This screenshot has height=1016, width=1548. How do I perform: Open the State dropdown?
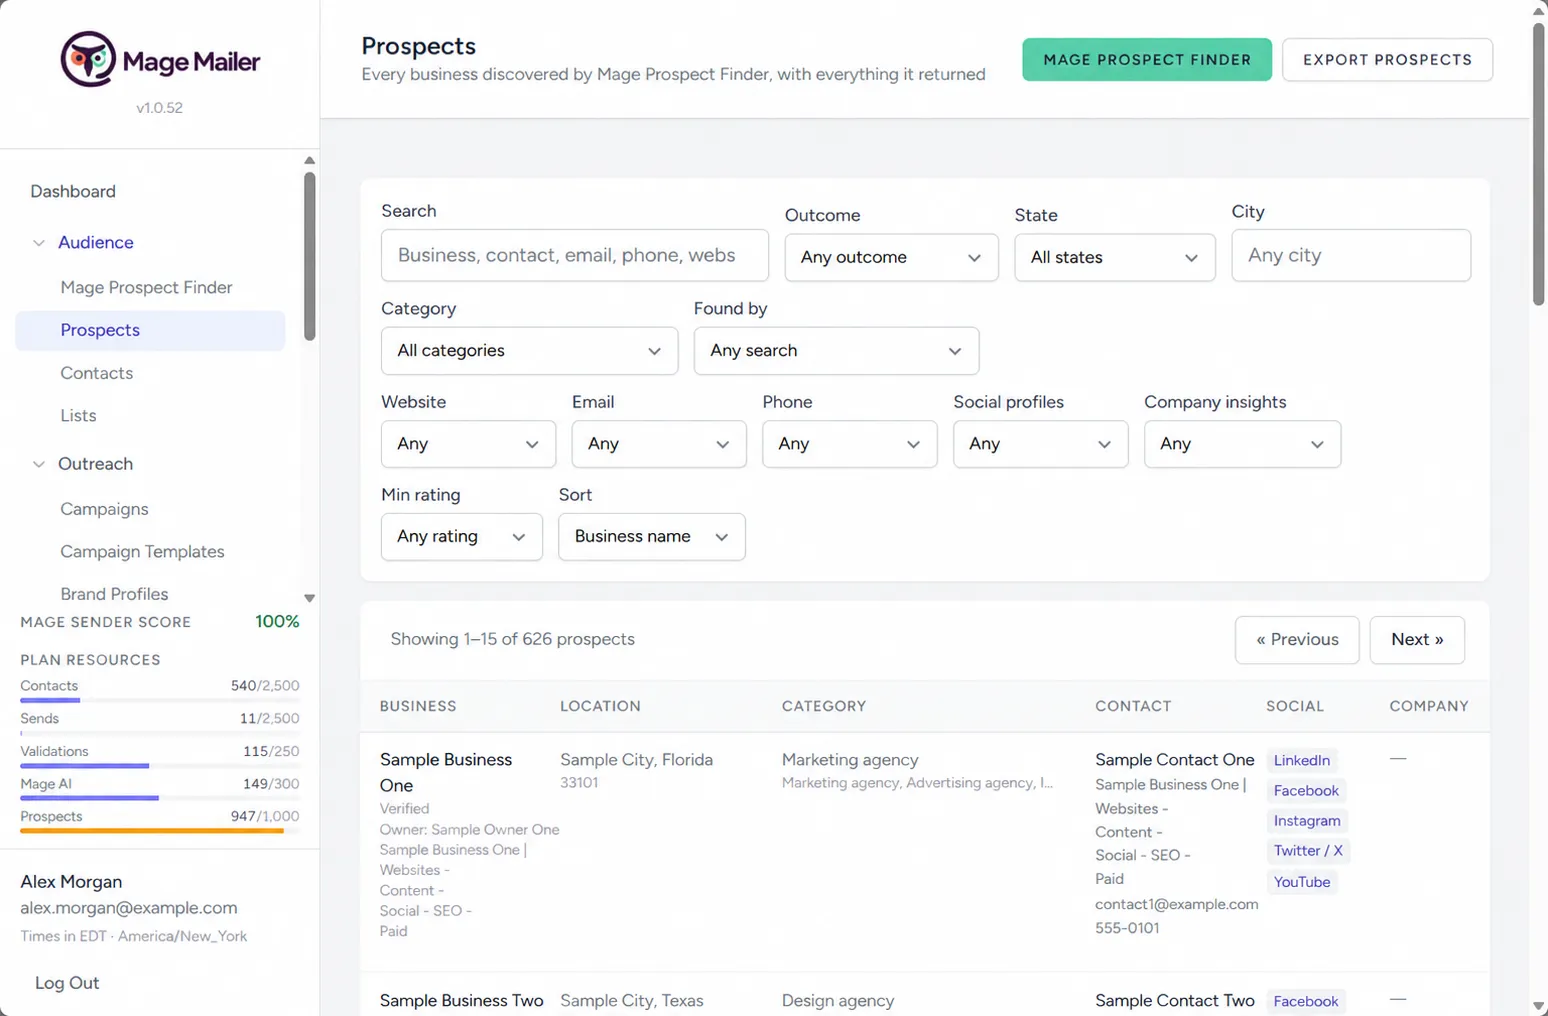(x=1114, y=257)
